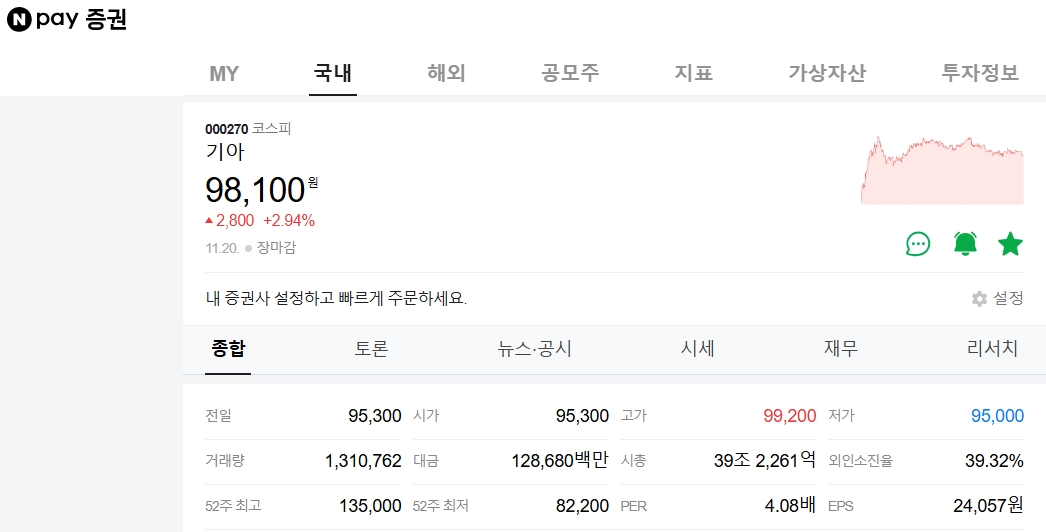Toggle the price alert bell icon
The image size is (1046, 532).
click(965, 244)
